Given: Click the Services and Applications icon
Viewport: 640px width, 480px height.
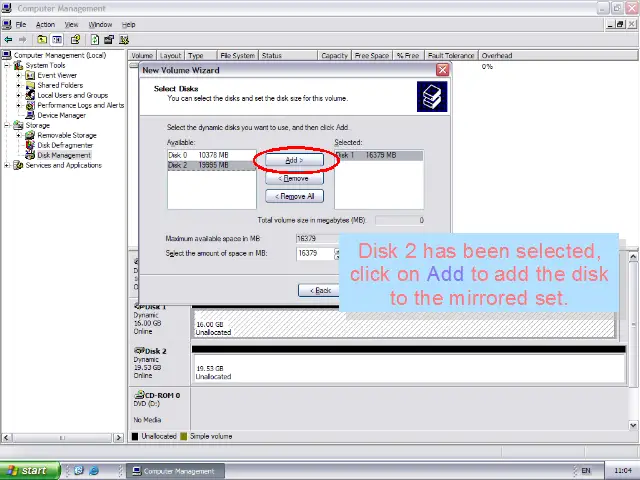Looking at the screenshot, I should (x=18, y=165).
